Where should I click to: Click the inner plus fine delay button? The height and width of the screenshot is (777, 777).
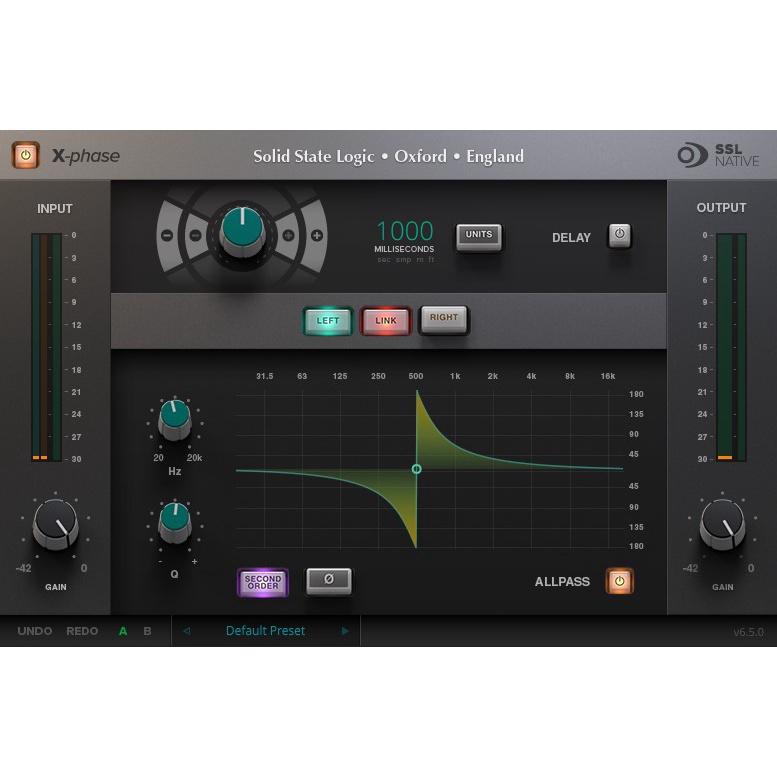(289, 236)
